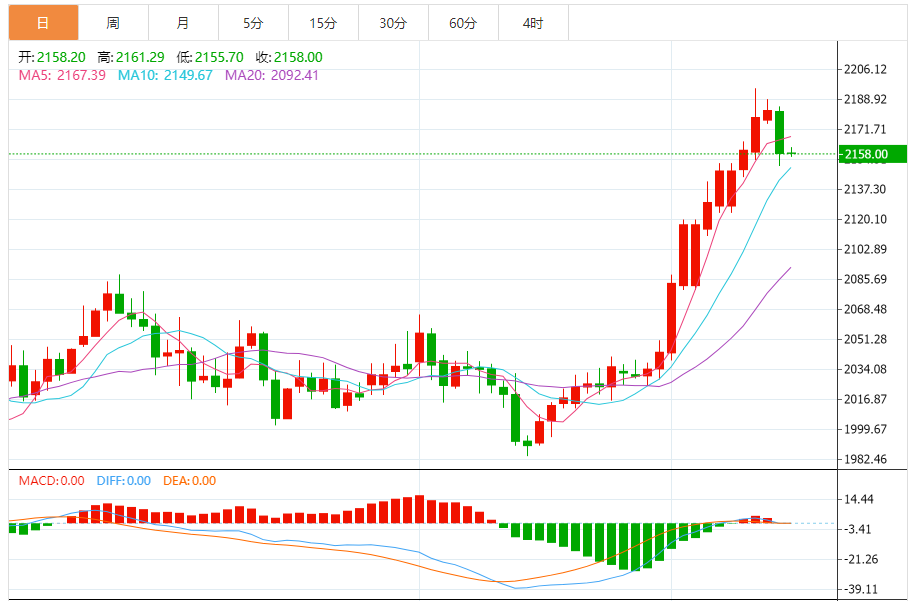The image size is (915, 601).
Task: Click the MACD:0.00 indicator label
Action: pyautogui.click(x=51, y=481)
